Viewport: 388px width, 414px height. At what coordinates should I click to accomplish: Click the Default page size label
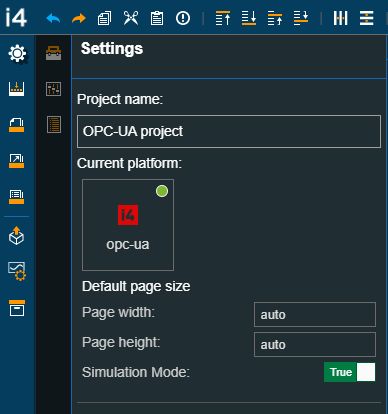click(x=136, y=286)
